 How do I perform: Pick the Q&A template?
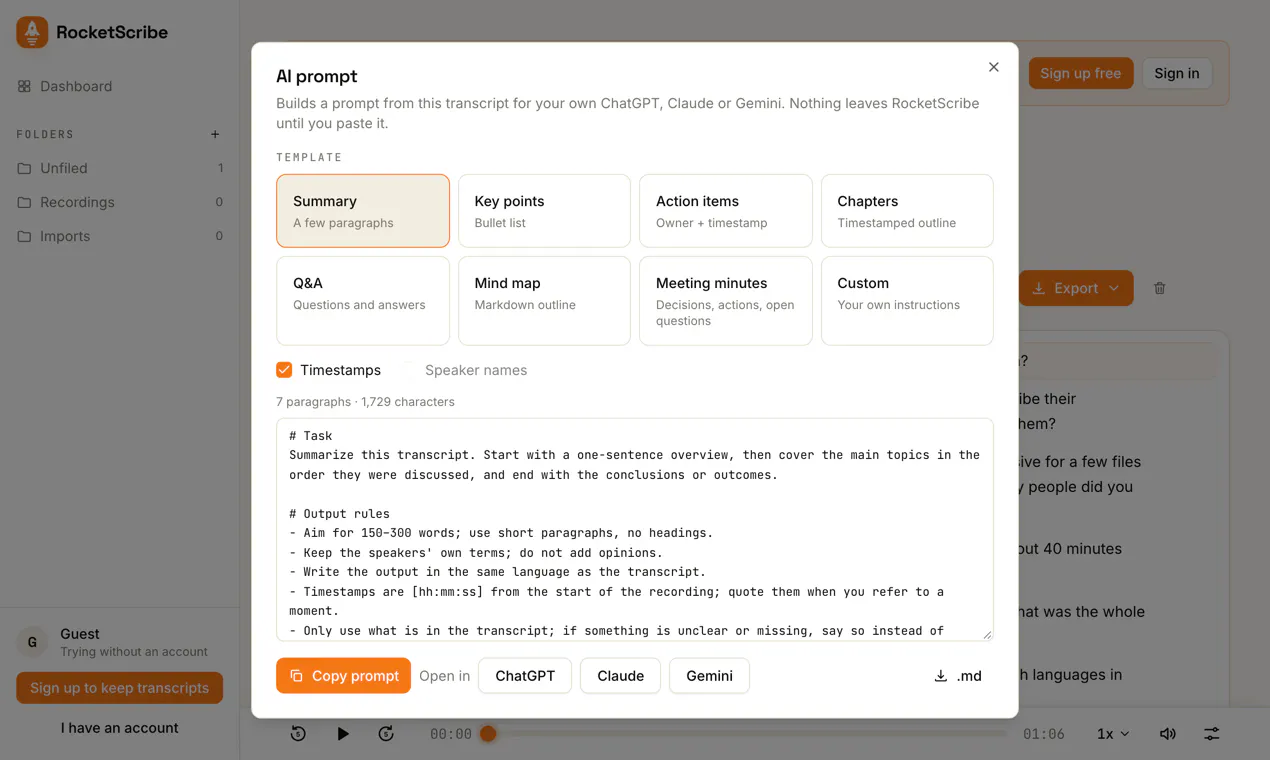(x=363, y=301)
